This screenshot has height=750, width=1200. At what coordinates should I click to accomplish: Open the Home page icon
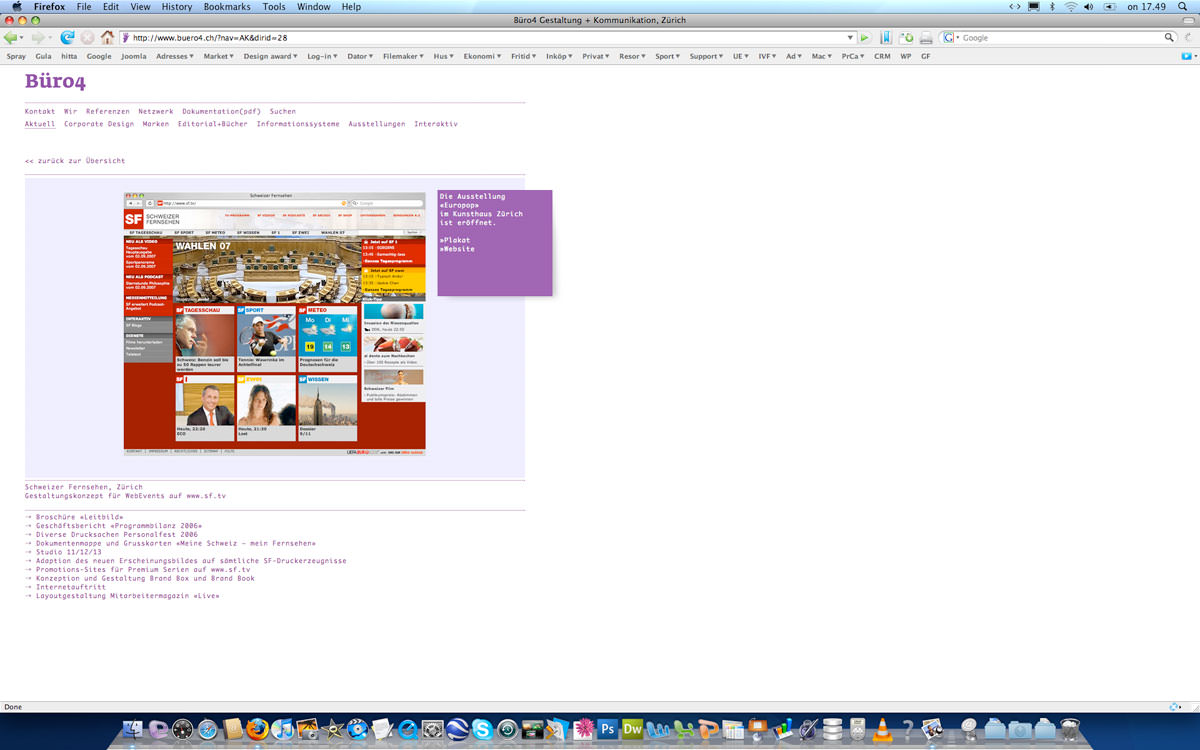[107, 37]
